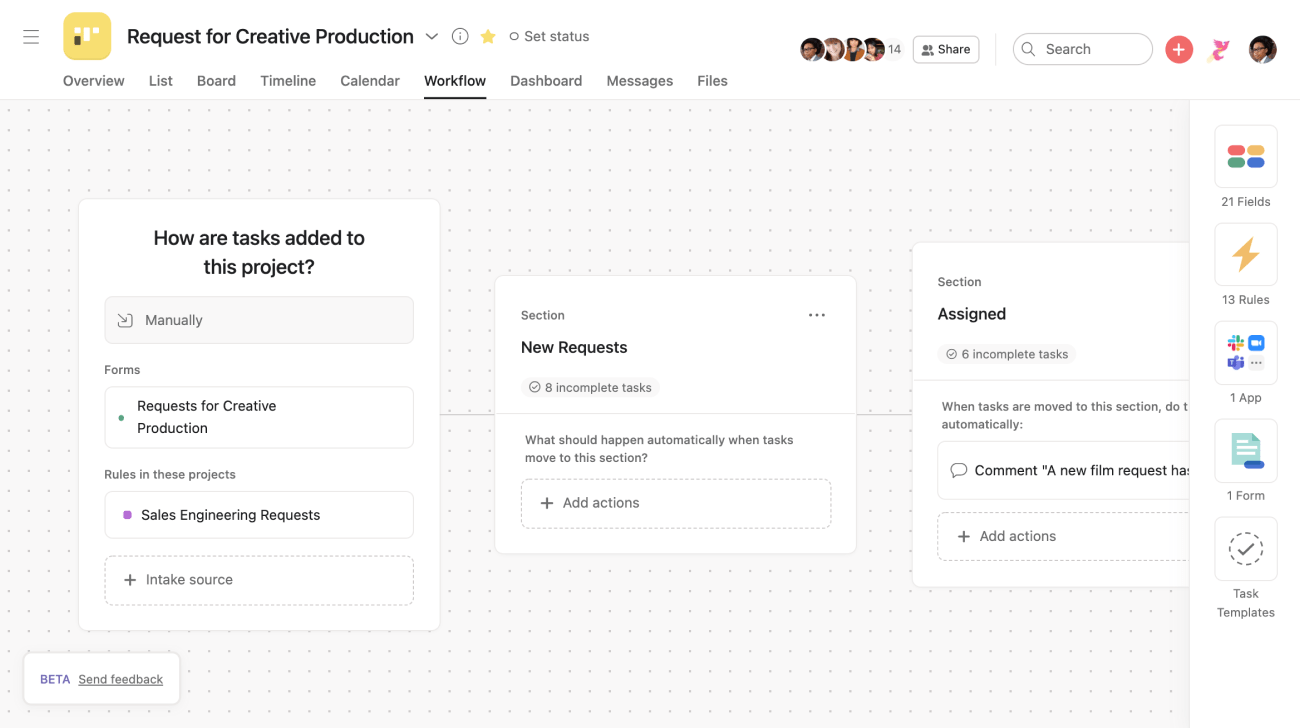Show remaining 14 project members
Viewport: 1300px width, 728px height.
tap(894, 48)
